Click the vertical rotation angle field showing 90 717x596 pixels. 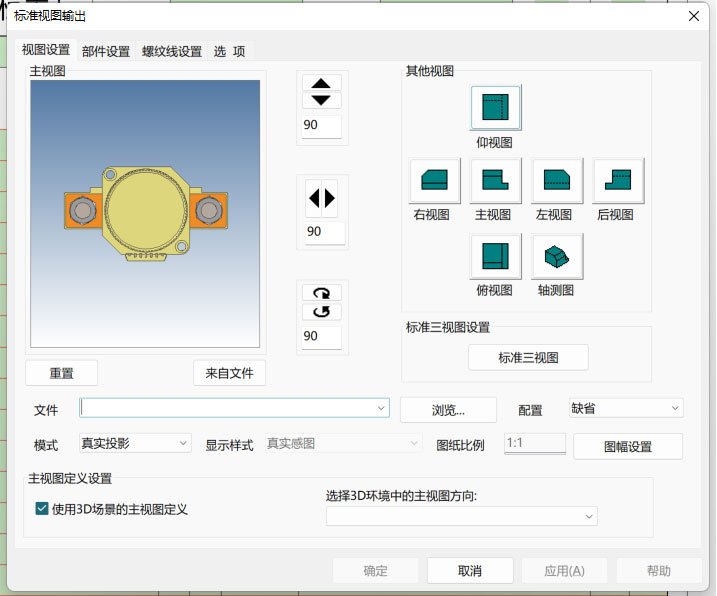pos(321,126)
